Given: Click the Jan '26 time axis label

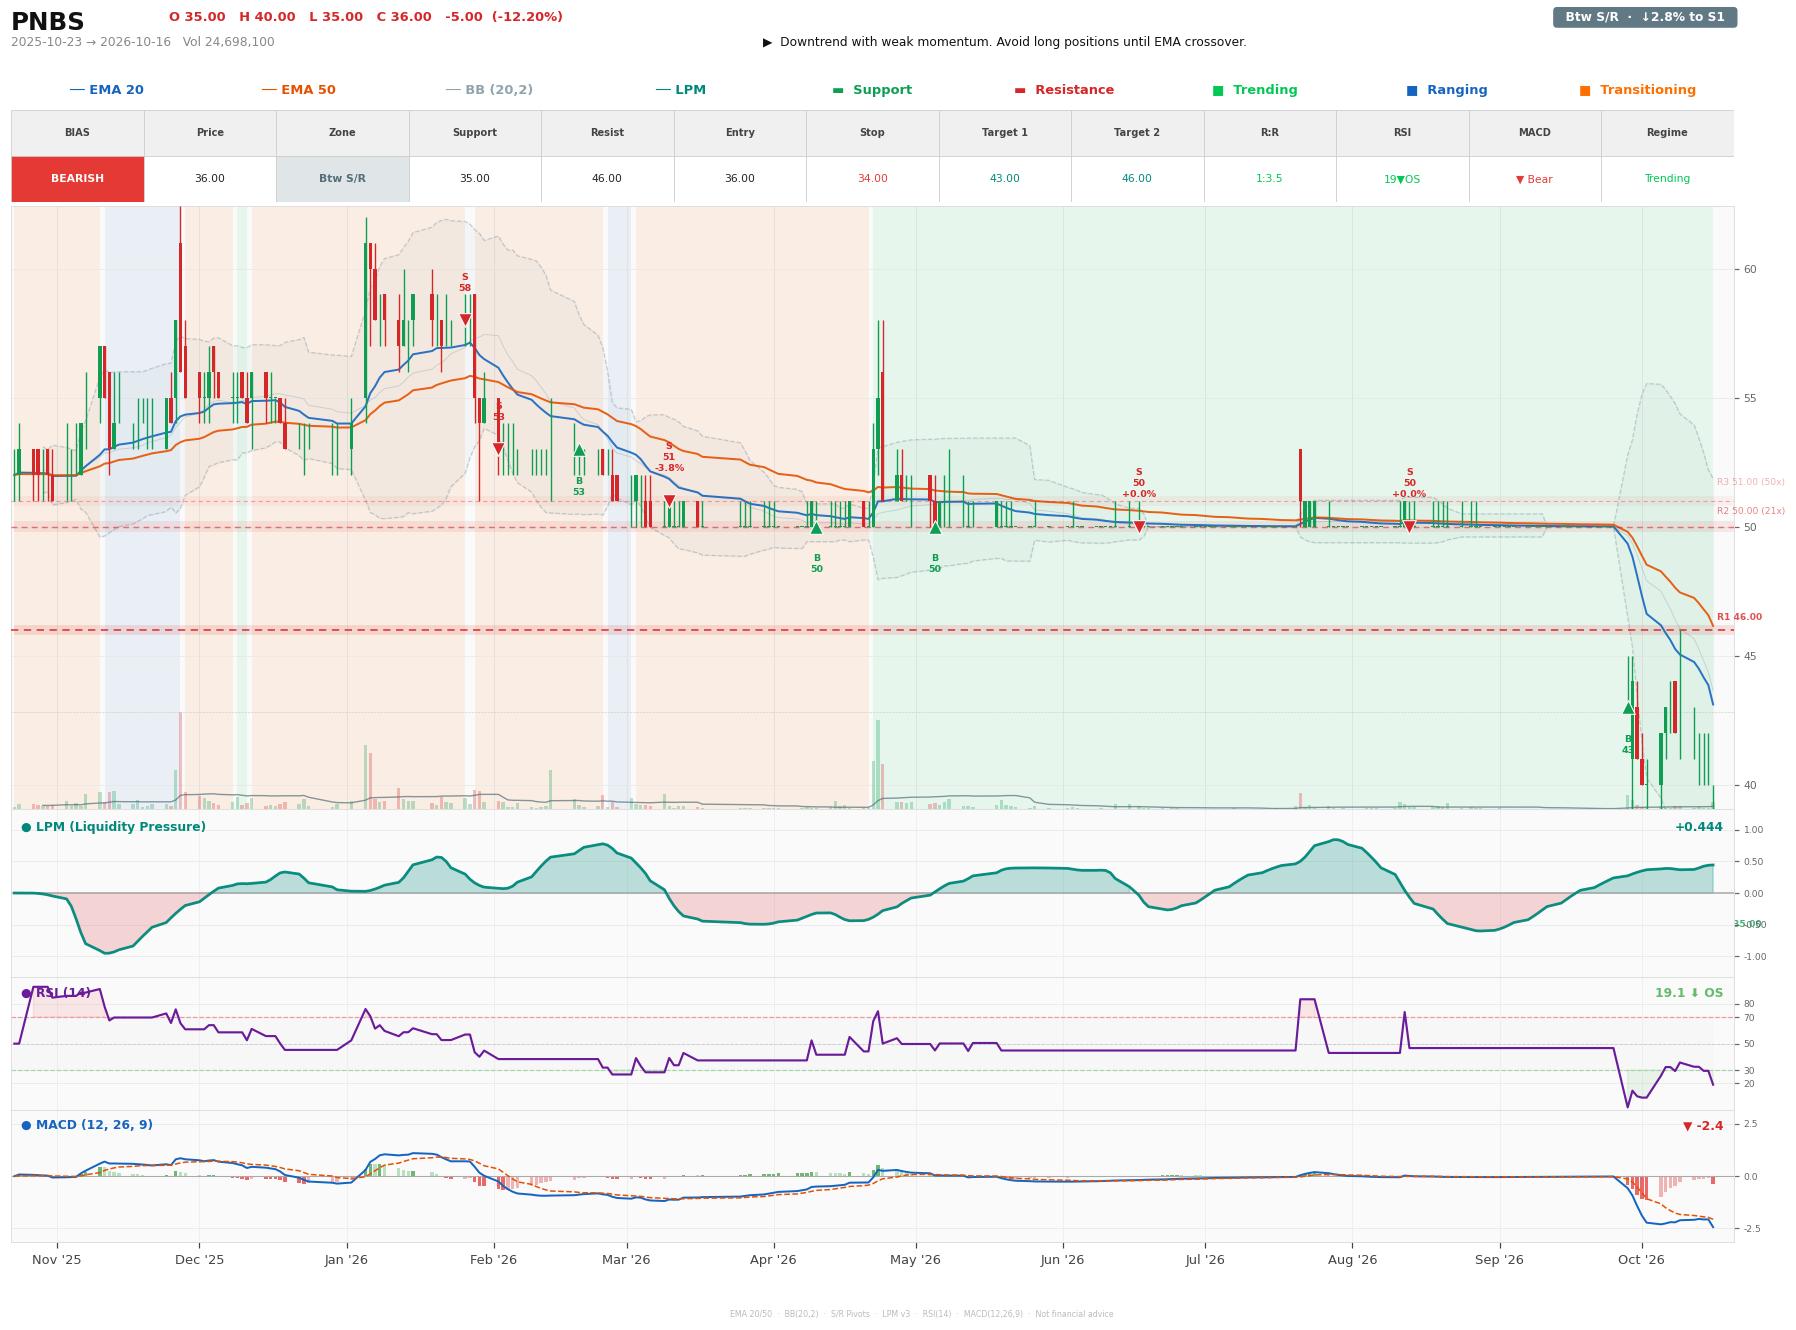Looking at the screenshot, I should click(x=346, y=1260).
